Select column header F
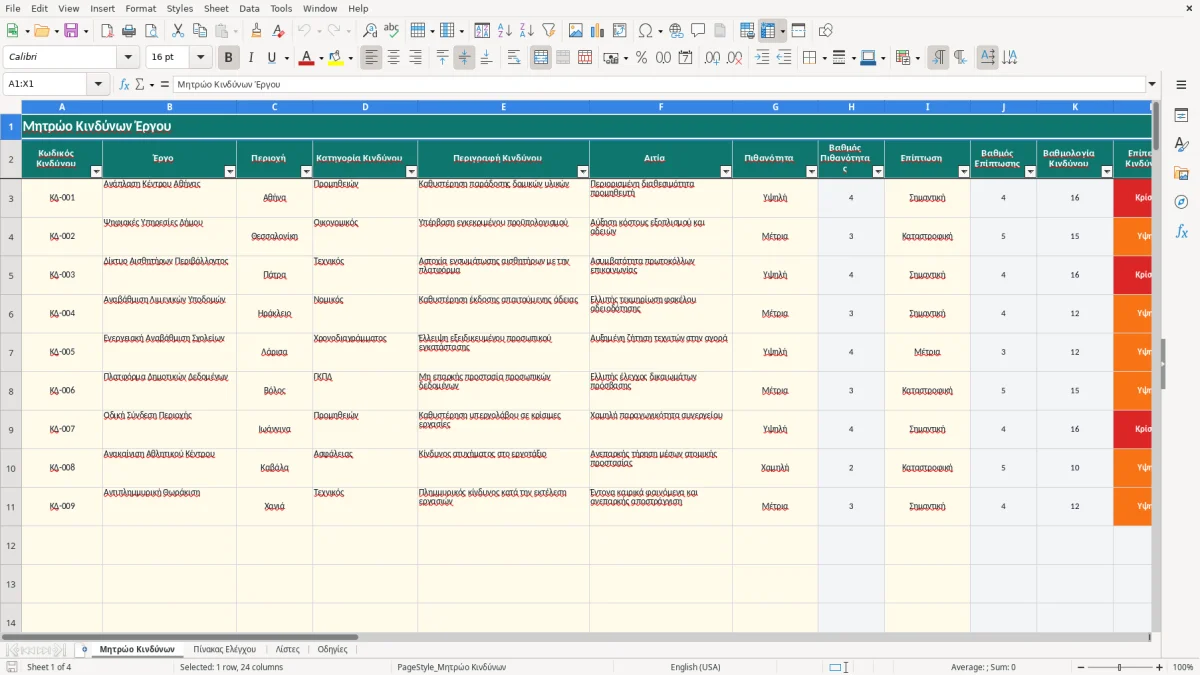The height and width of the screenshot is (675, 1200). pyautogui.click(x=661, y=107)
